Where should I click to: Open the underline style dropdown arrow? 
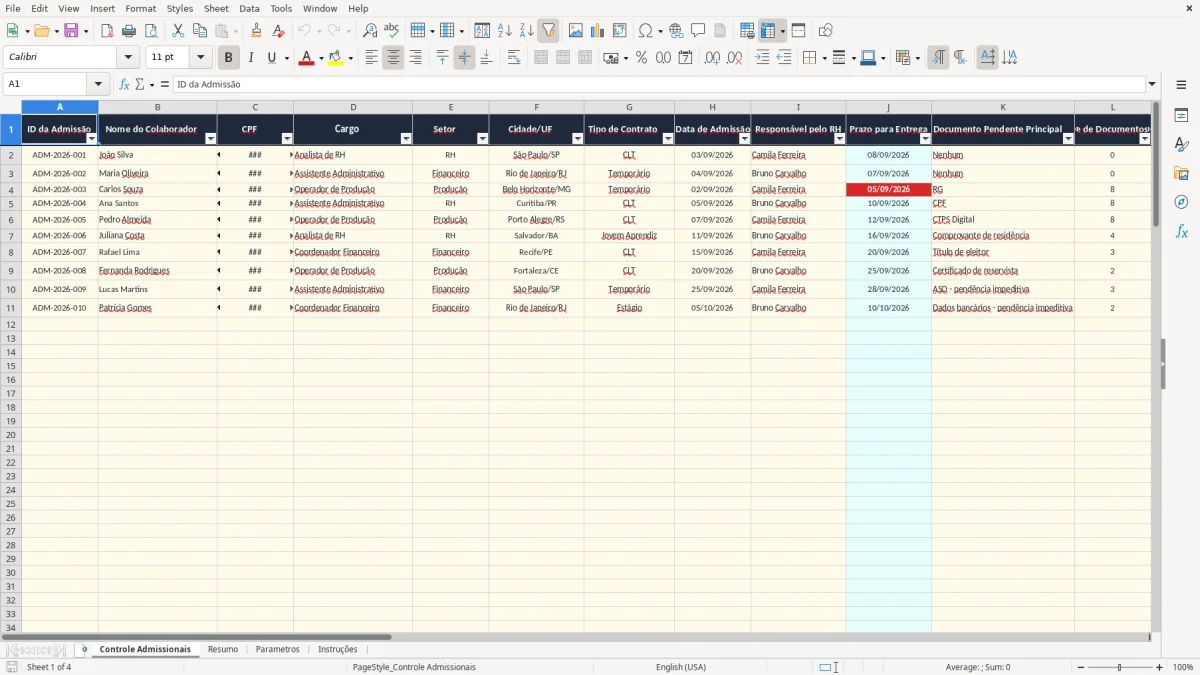point(286,58)
